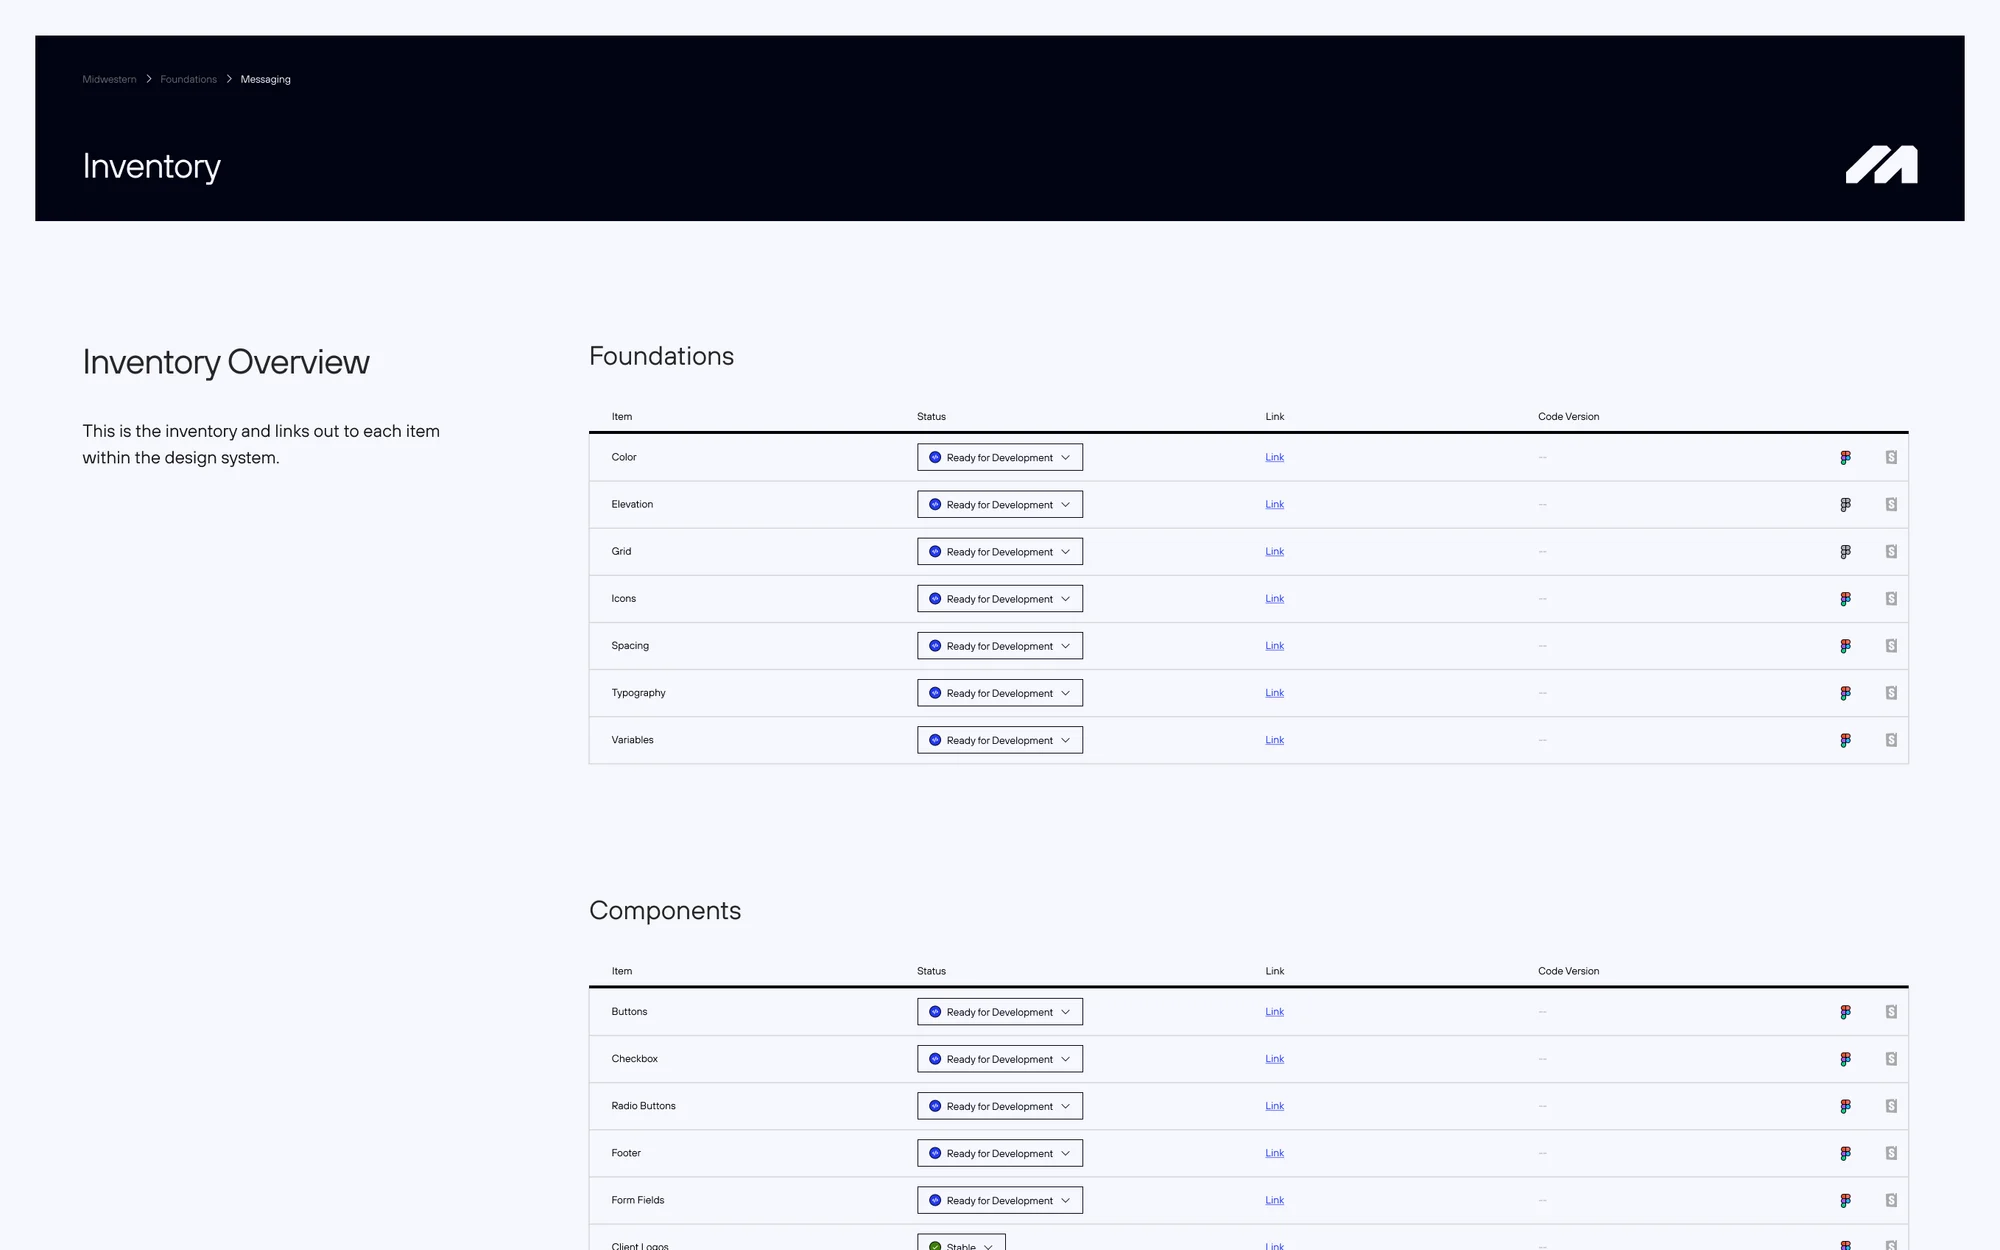
Task: Open the Figma icon in the Spacing row
Action: [x=1845, y=645]
